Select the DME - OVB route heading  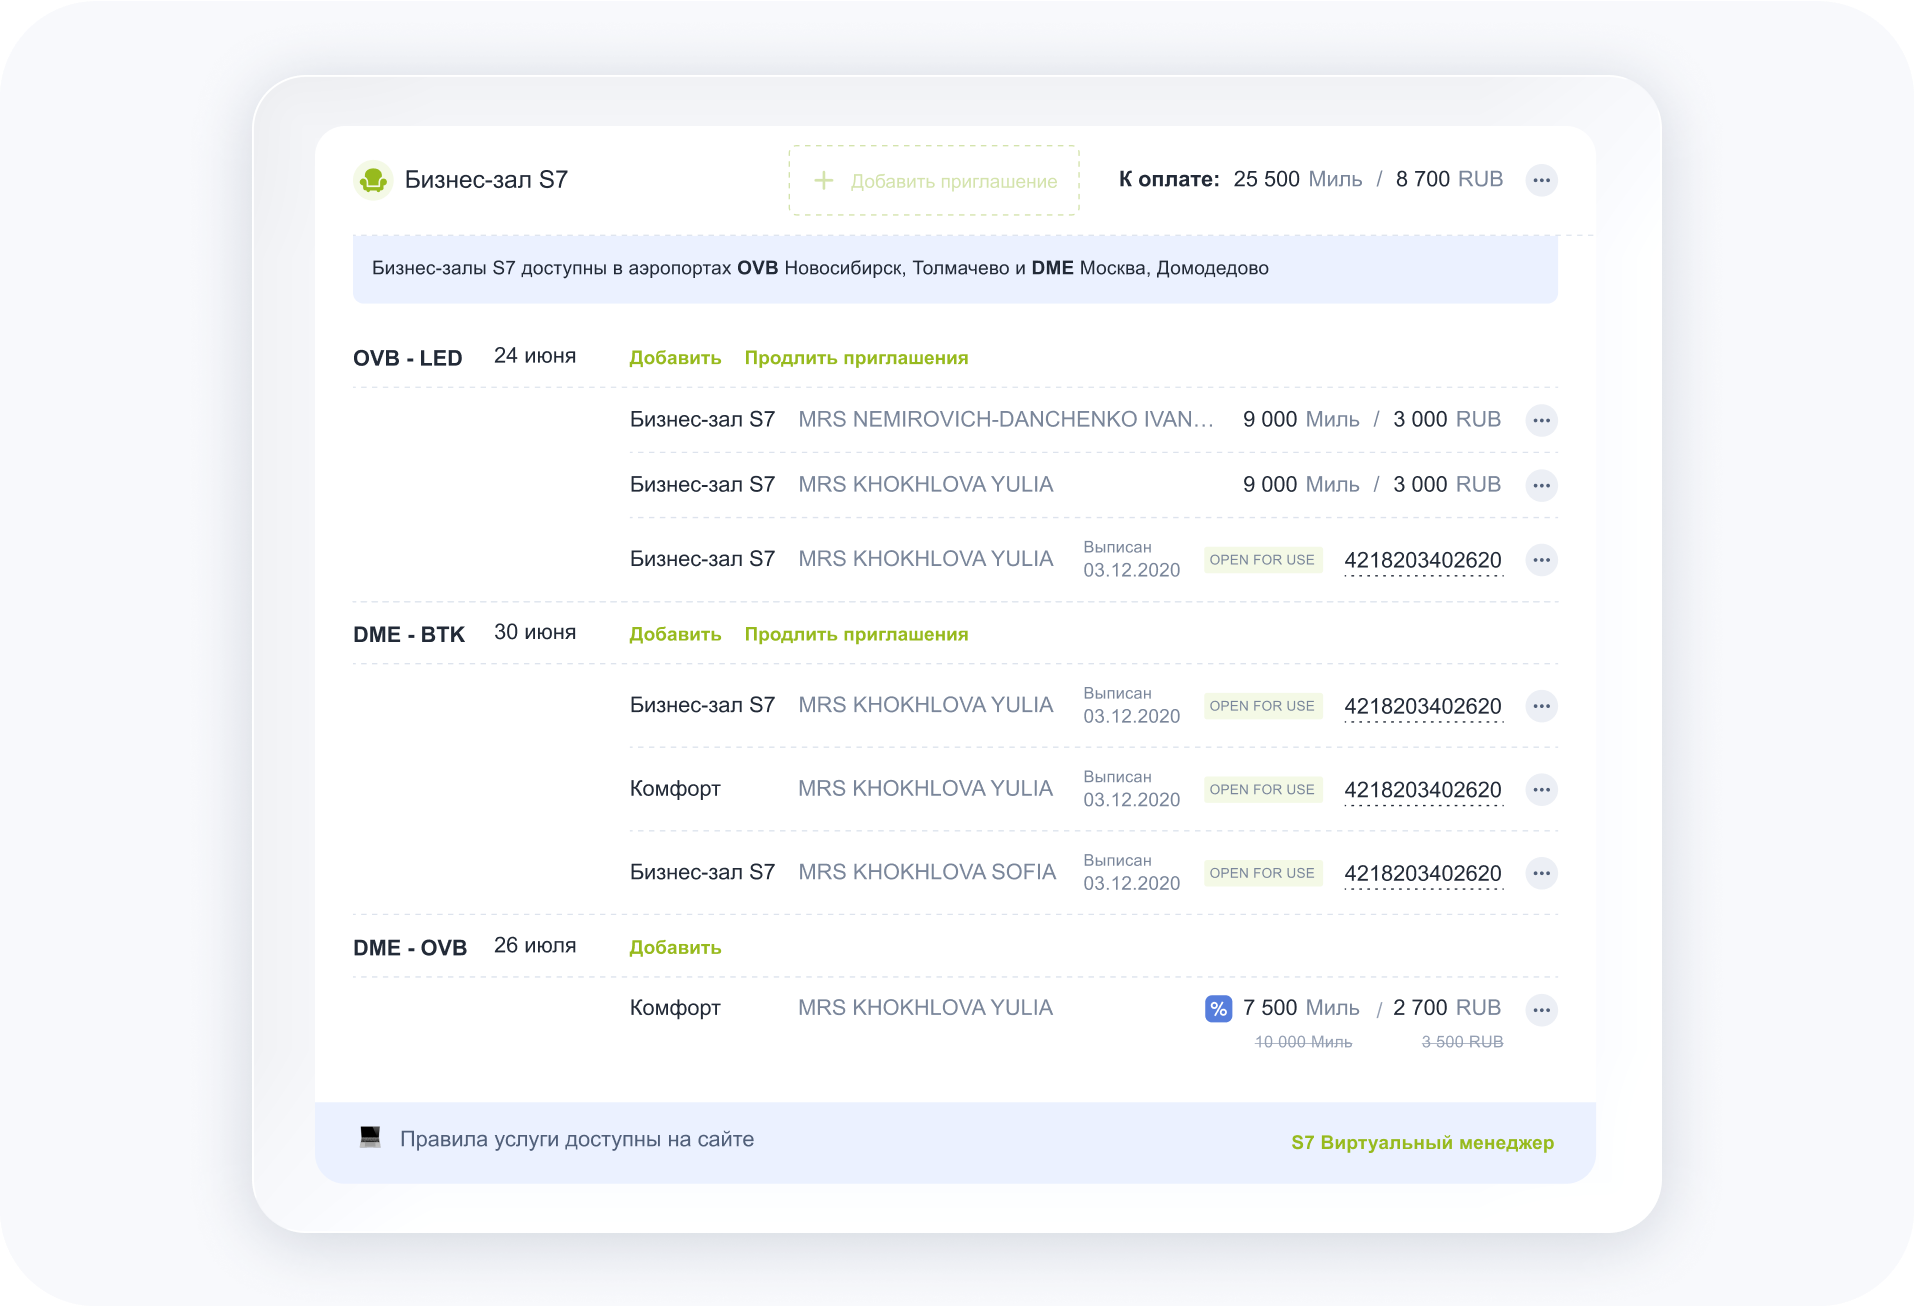coord(410,947)
